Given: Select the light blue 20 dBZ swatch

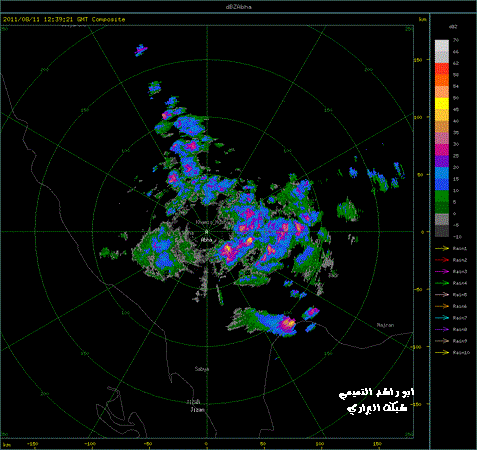Looking at the screenshot, I should (442, 173).
